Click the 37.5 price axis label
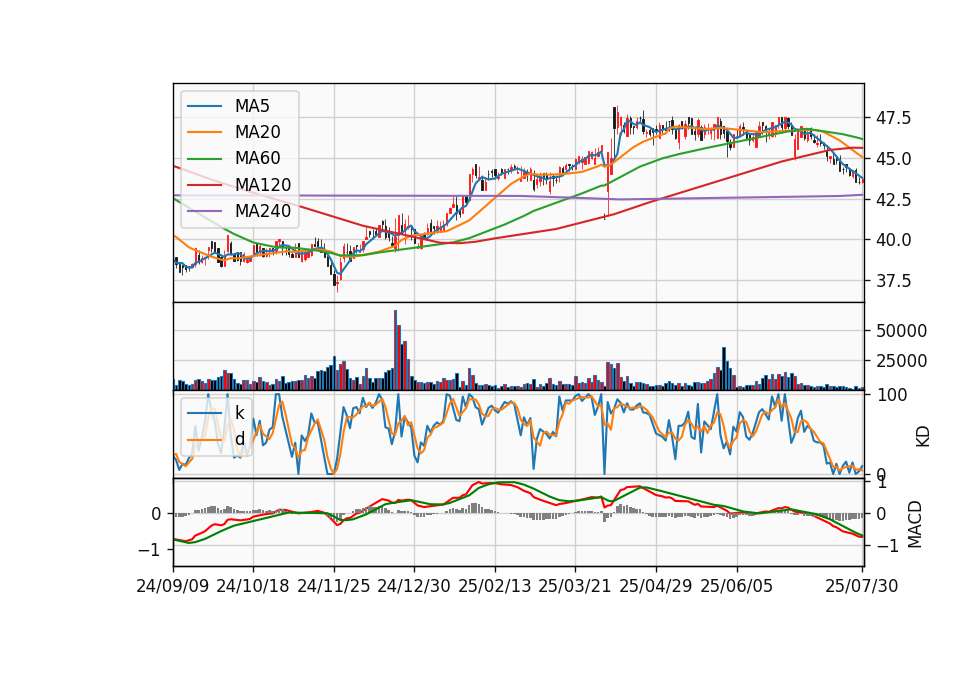 click(893, 281)
